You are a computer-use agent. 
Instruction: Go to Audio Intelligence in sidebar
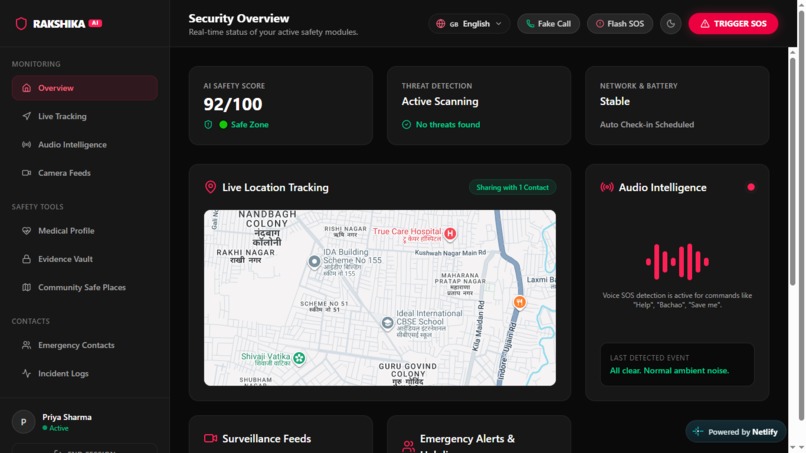coord(85,144)
